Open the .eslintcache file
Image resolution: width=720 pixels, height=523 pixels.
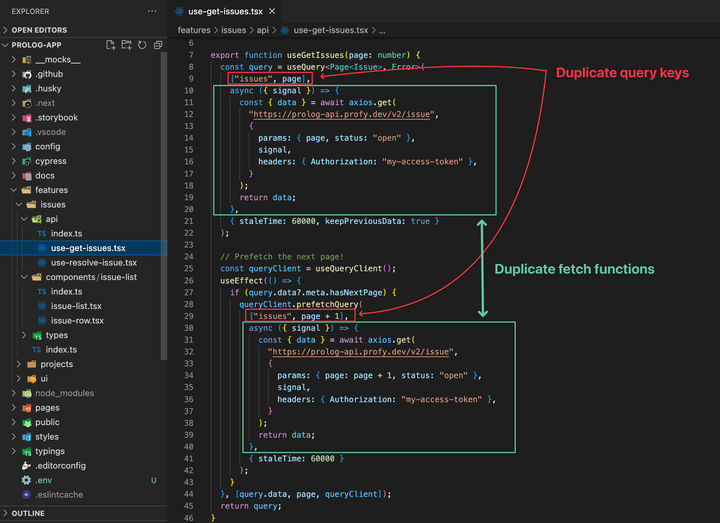(x=59, y=494)
